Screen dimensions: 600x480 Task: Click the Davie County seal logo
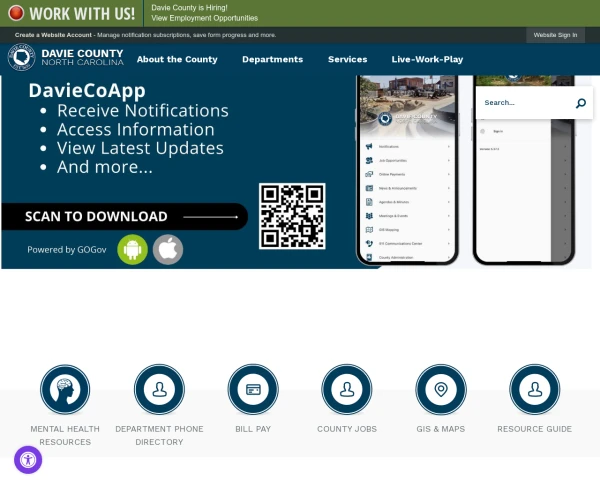[21, 57]
